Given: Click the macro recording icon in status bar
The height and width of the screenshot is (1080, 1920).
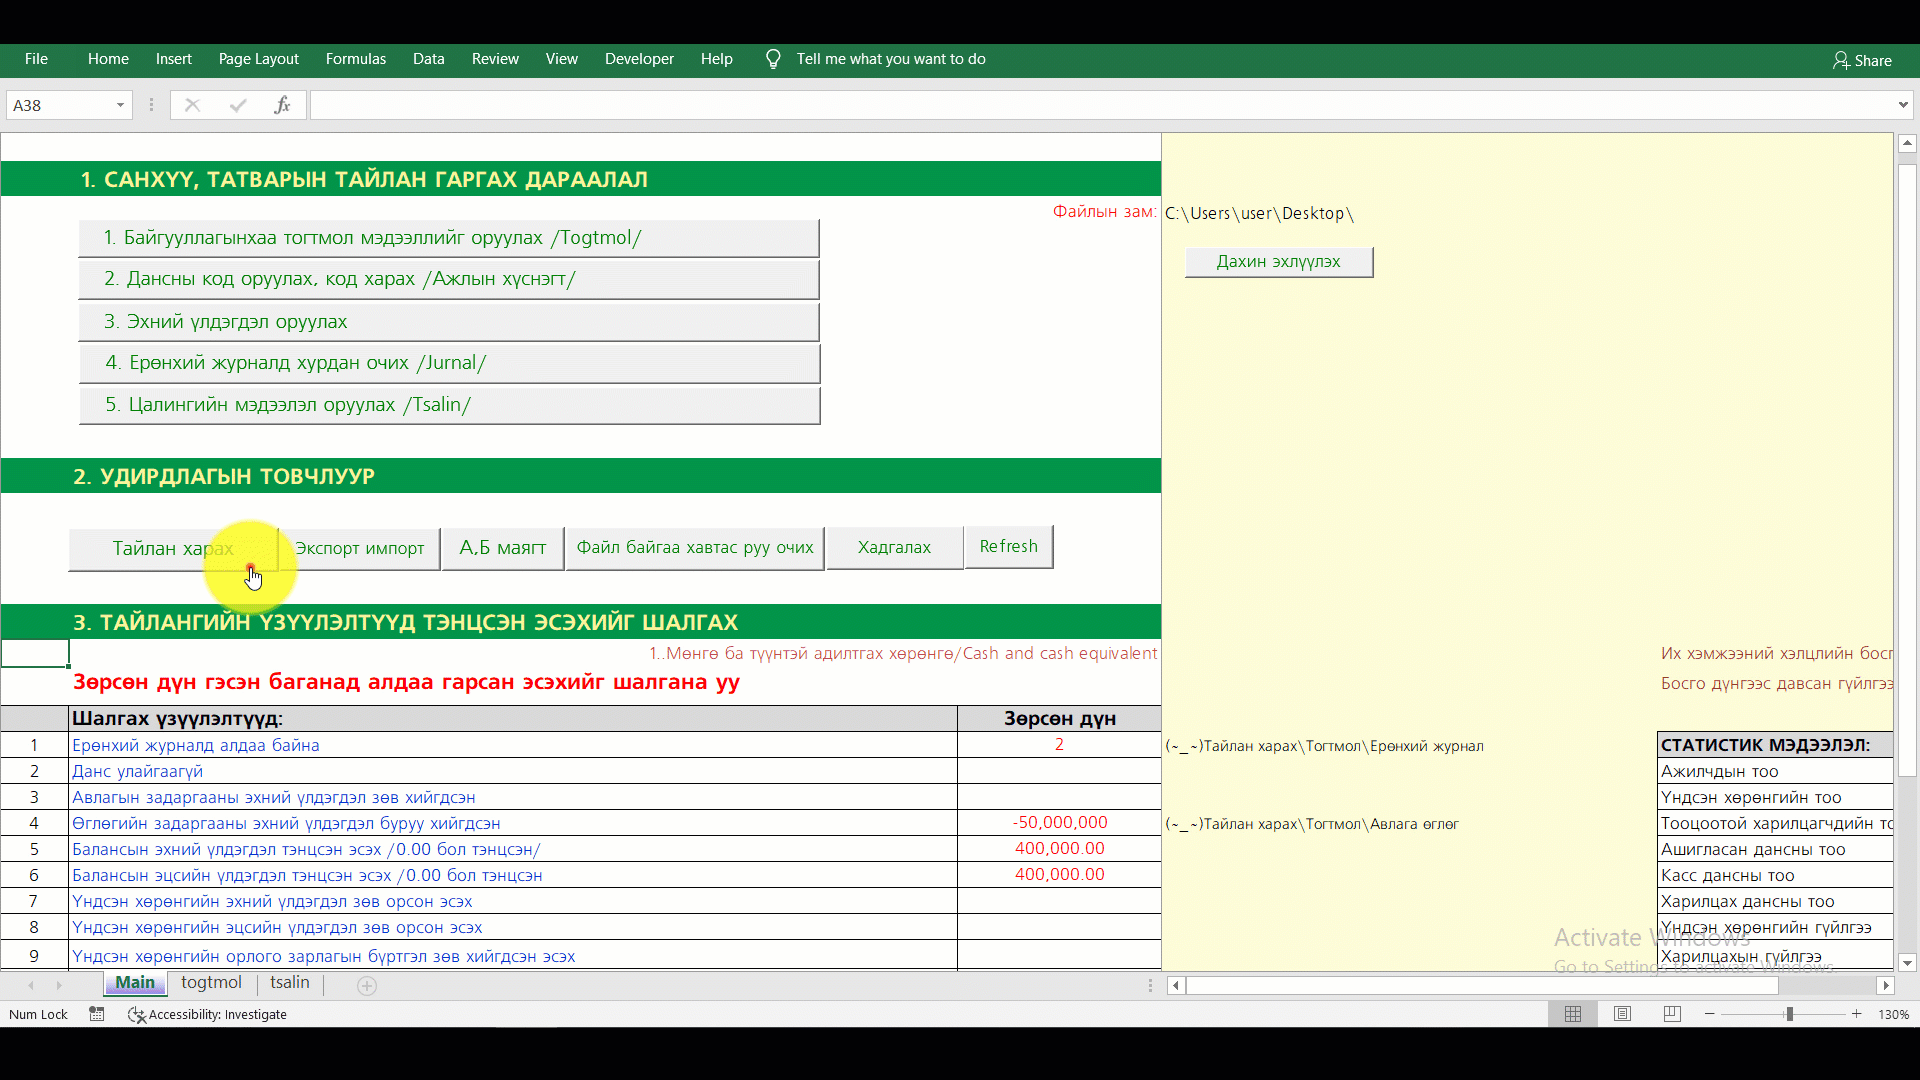Looking at the screenshot, I should pos(97,1014).
